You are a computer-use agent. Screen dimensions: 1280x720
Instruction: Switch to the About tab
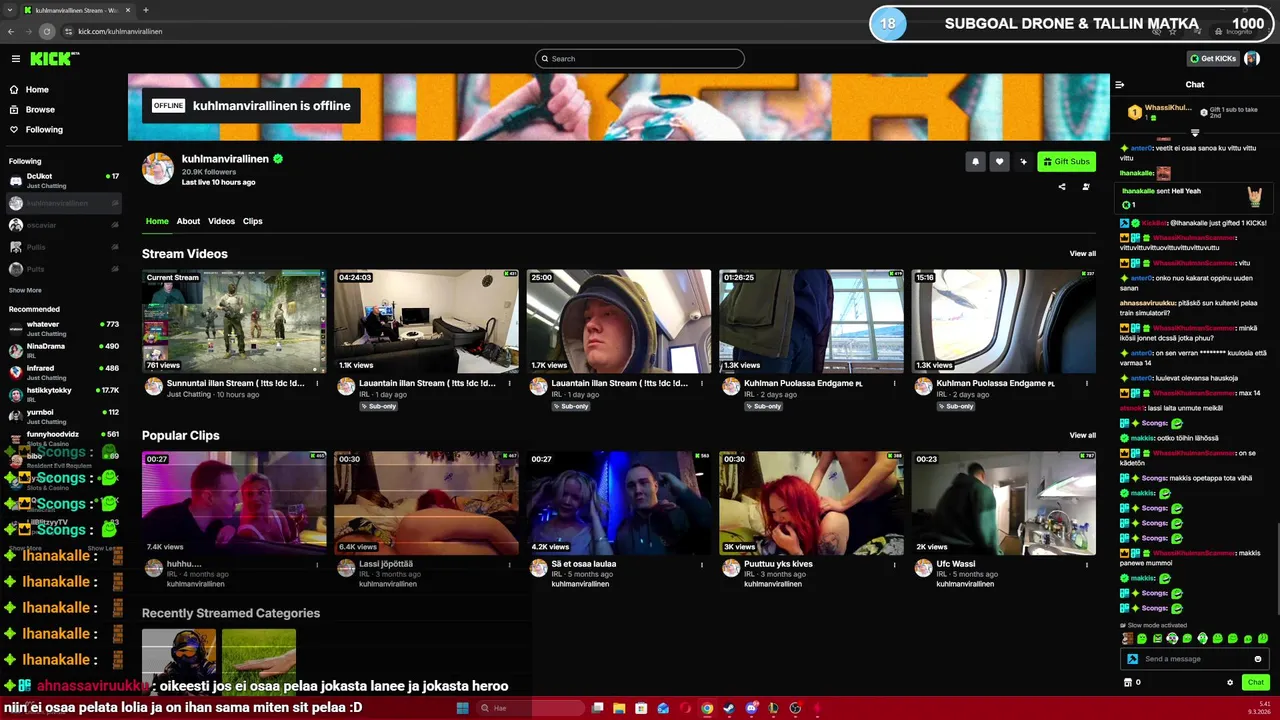[x=188, y=221]
